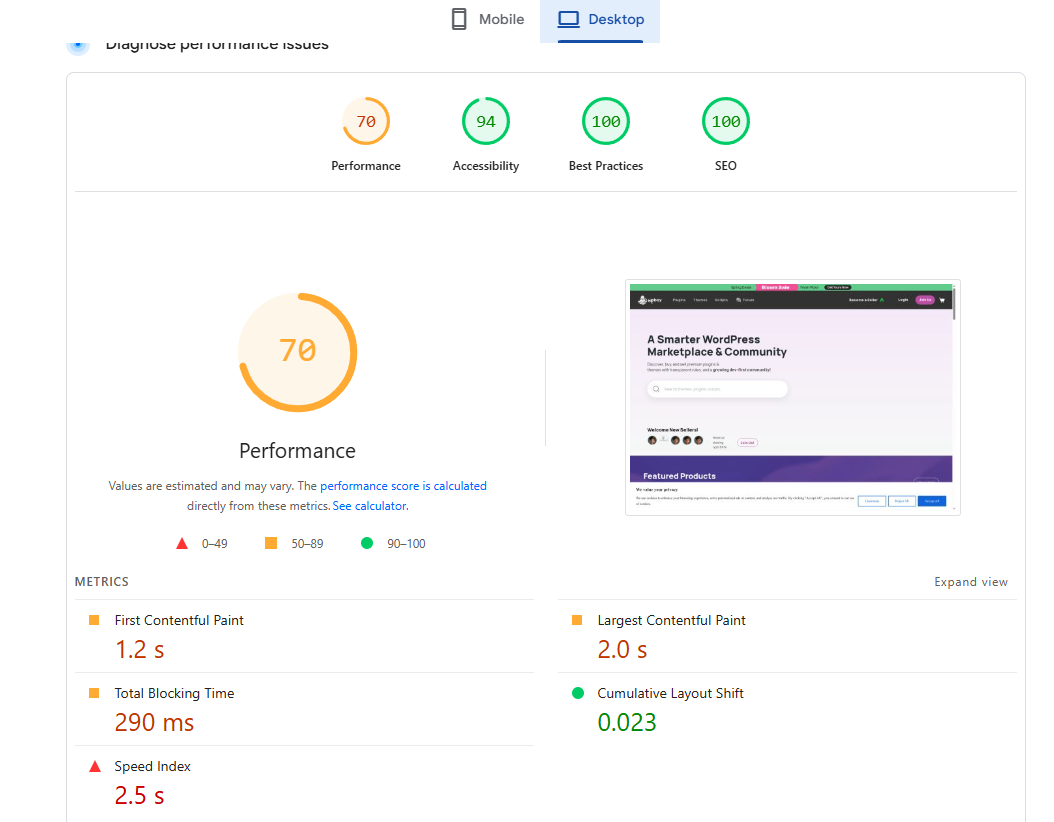
Task: Expand the Largest Contentful Paint metric
Action: point(787,636)
